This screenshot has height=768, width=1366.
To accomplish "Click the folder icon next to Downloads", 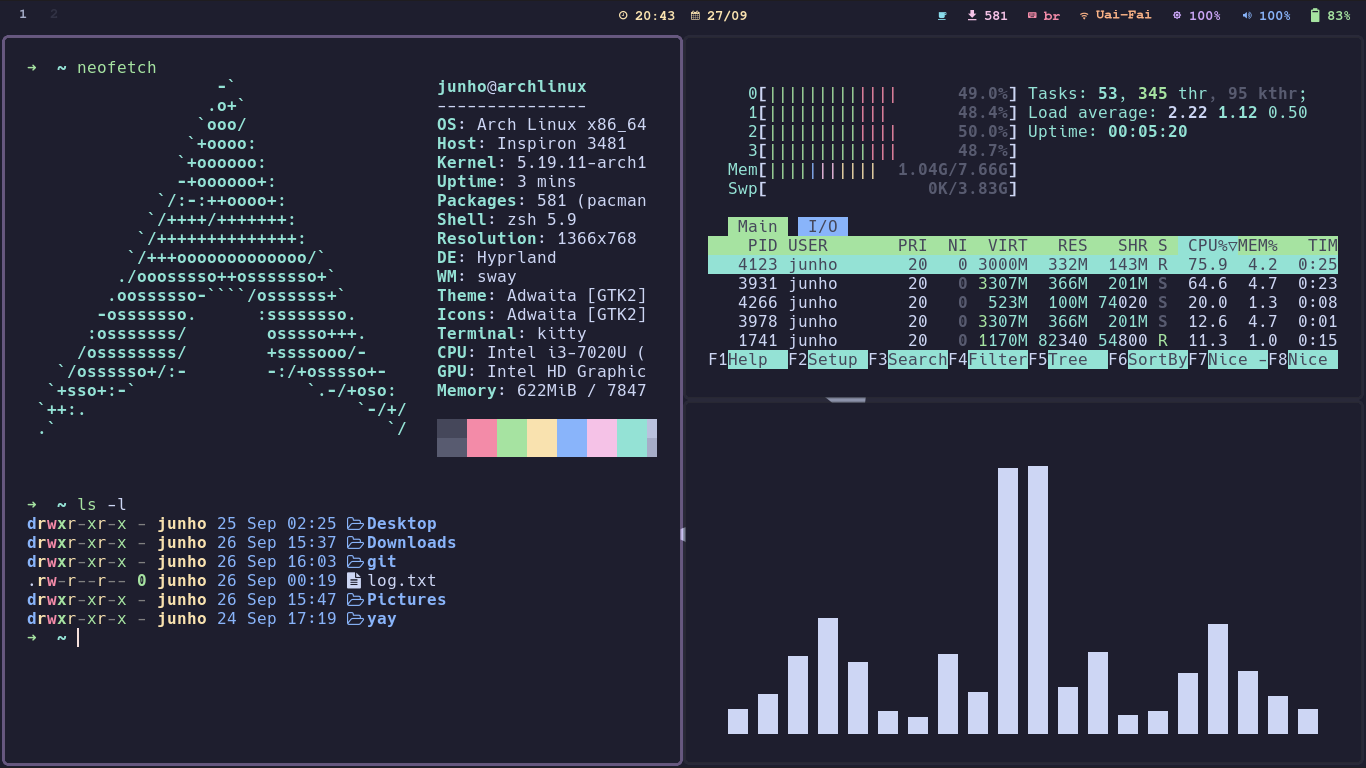I will (355, 543).
